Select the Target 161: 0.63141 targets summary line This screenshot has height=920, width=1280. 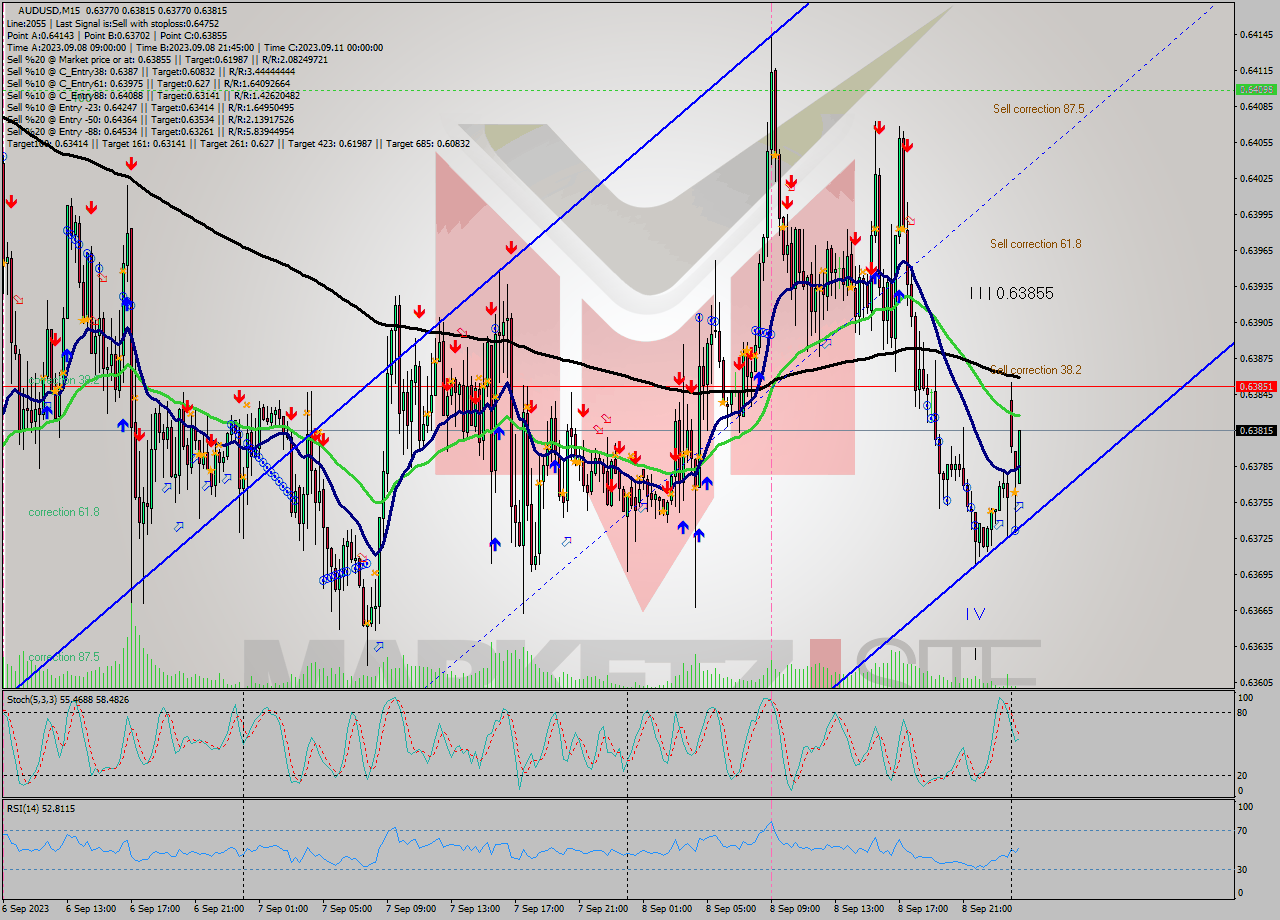(x=238, y=143)
